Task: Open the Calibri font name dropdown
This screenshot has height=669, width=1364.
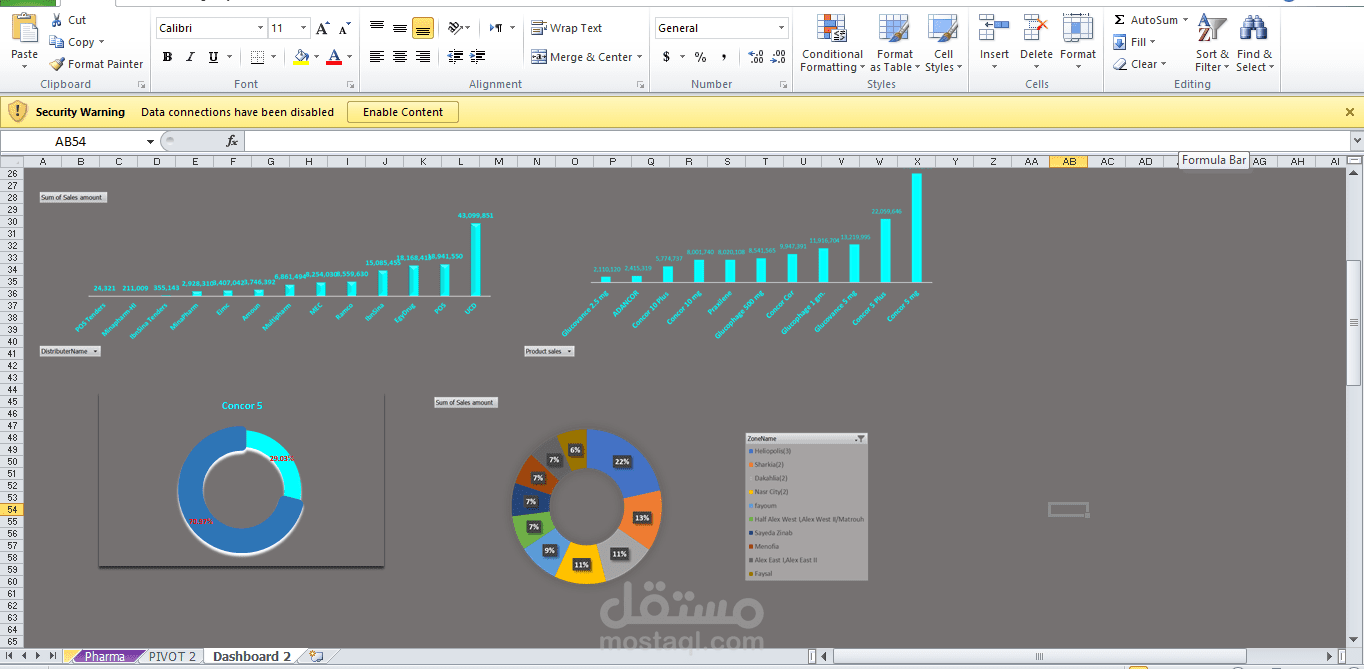Action: tap(261, 29)
